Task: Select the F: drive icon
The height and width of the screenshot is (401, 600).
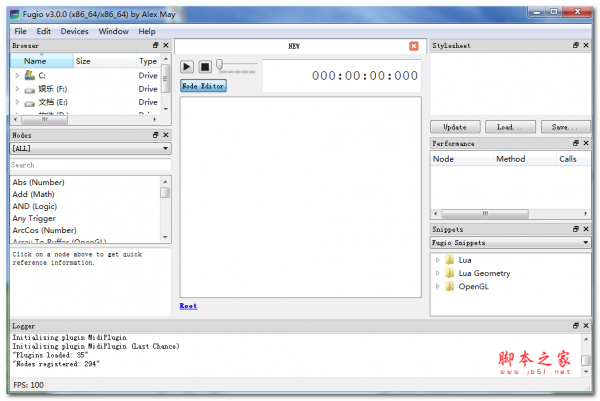Action: click(30, 90)
